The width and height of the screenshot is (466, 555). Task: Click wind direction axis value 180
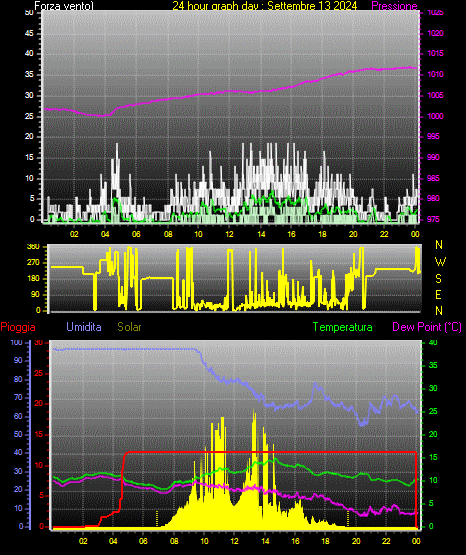[33, 279]
